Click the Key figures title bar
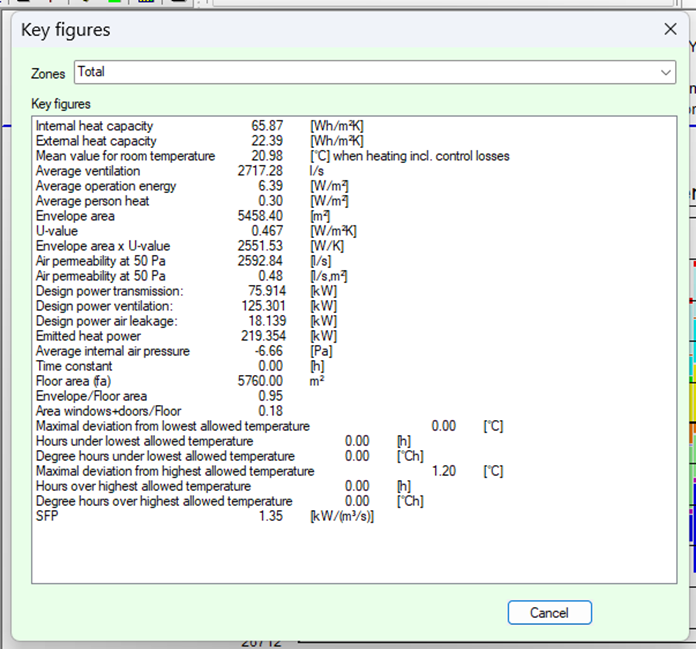Screen dimensions: 696x649 click(300, 29)
